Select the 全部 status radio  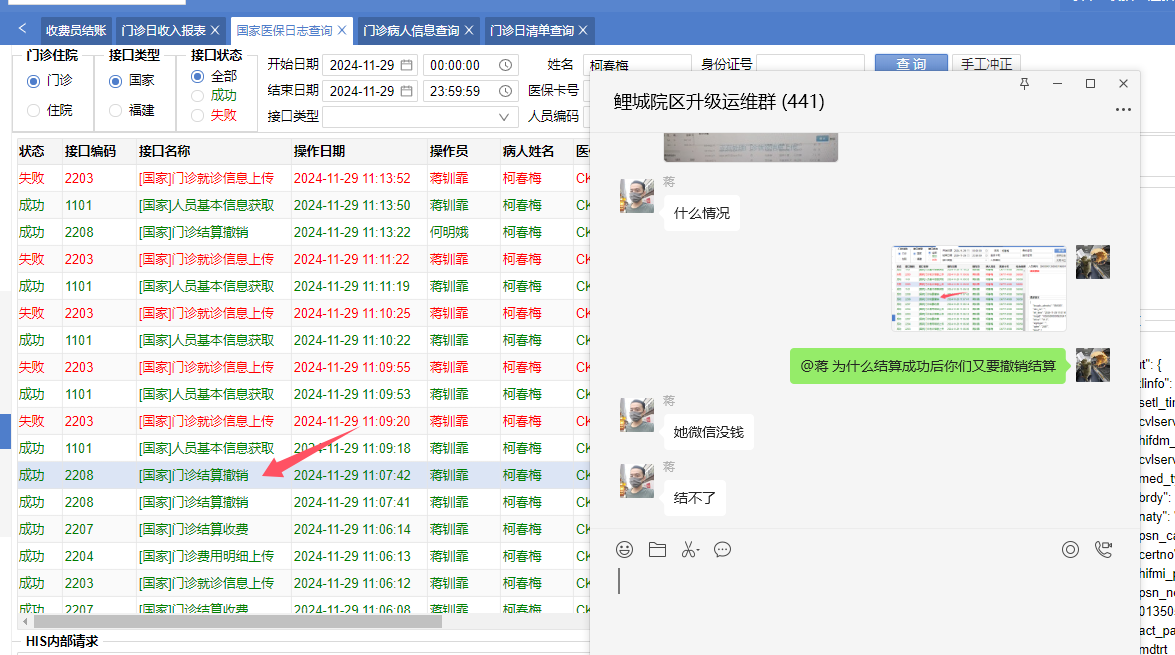pos(197,76)
